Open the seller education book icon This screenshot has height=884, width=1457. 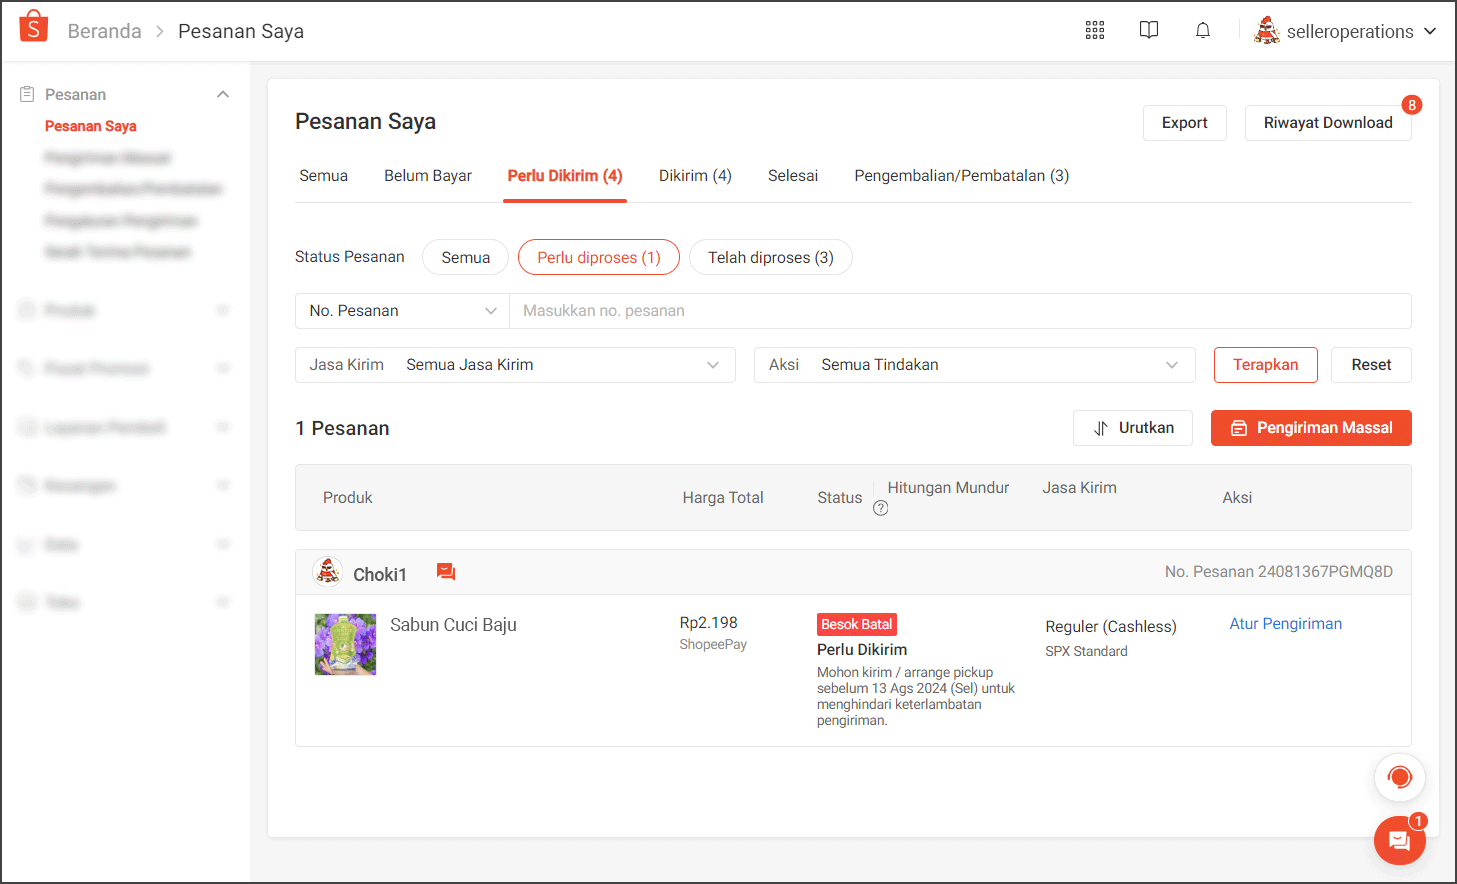tap(1149, 30)
